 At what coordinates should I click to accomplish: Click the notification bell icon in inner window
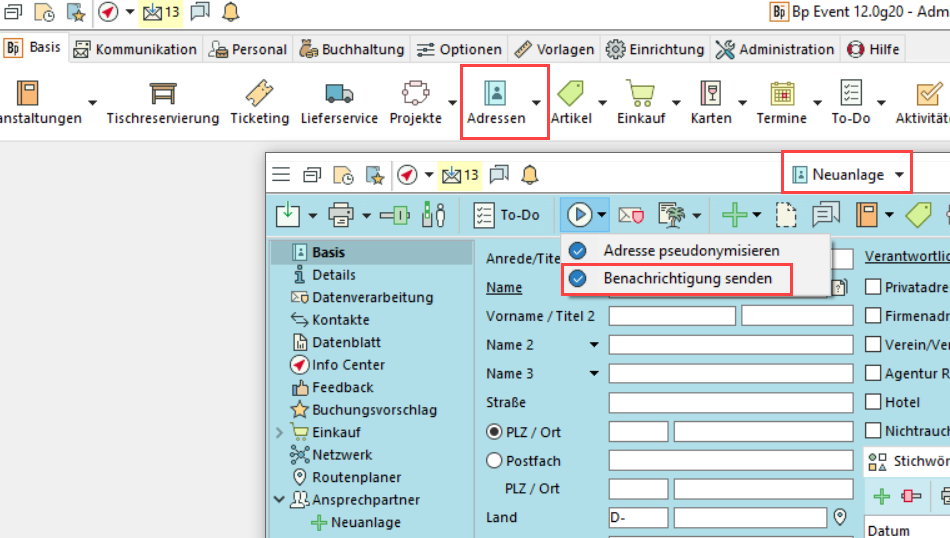(x=530, y=175)
